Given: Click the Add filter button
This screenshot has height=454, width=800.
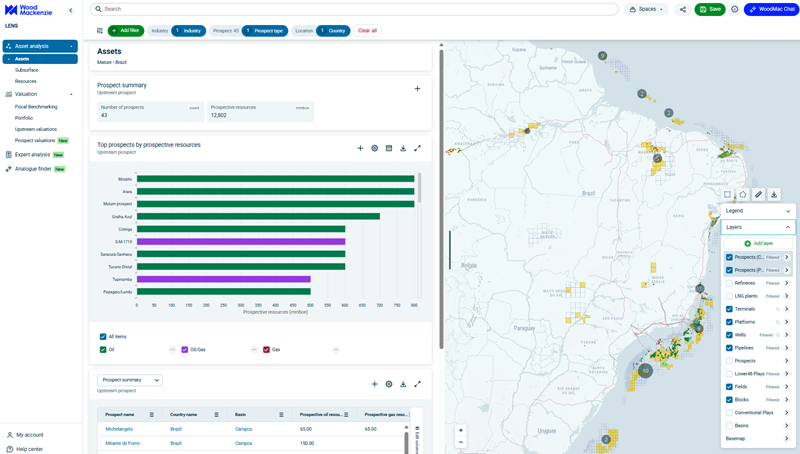Looking at the screenshot, I should coord(126,31).
